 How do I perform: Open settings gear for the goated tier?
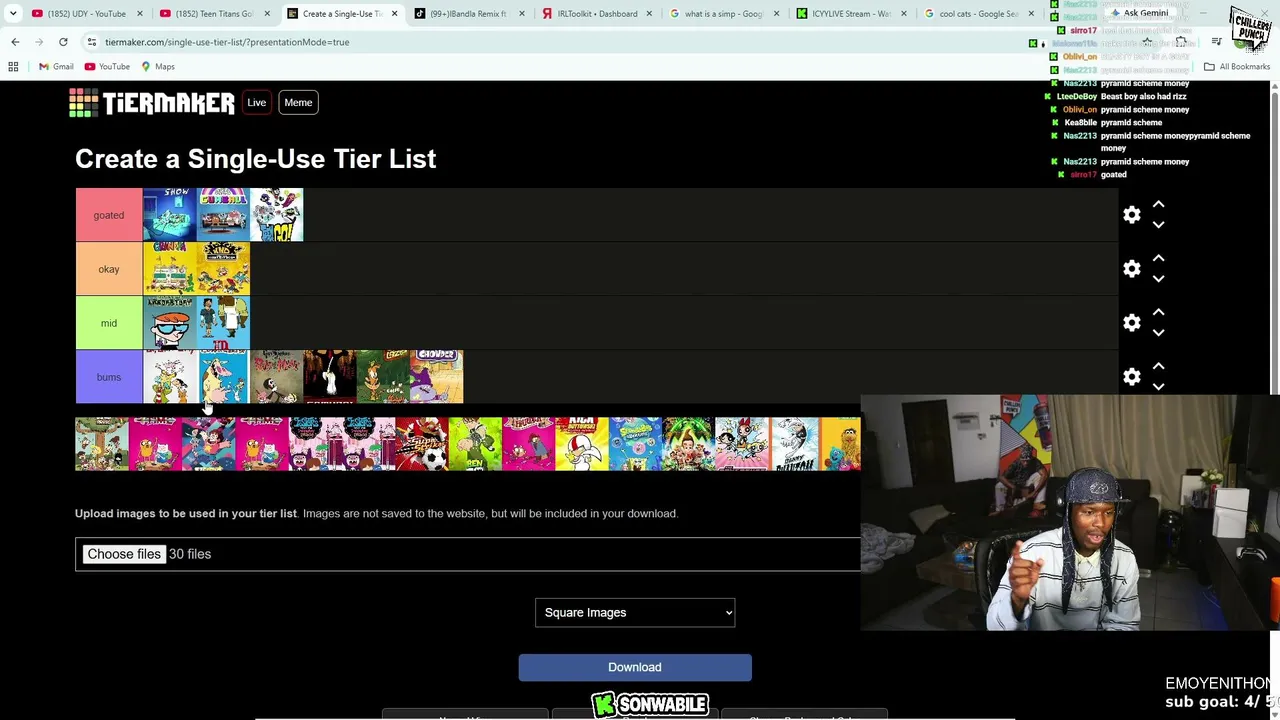tap(1132, 215)
